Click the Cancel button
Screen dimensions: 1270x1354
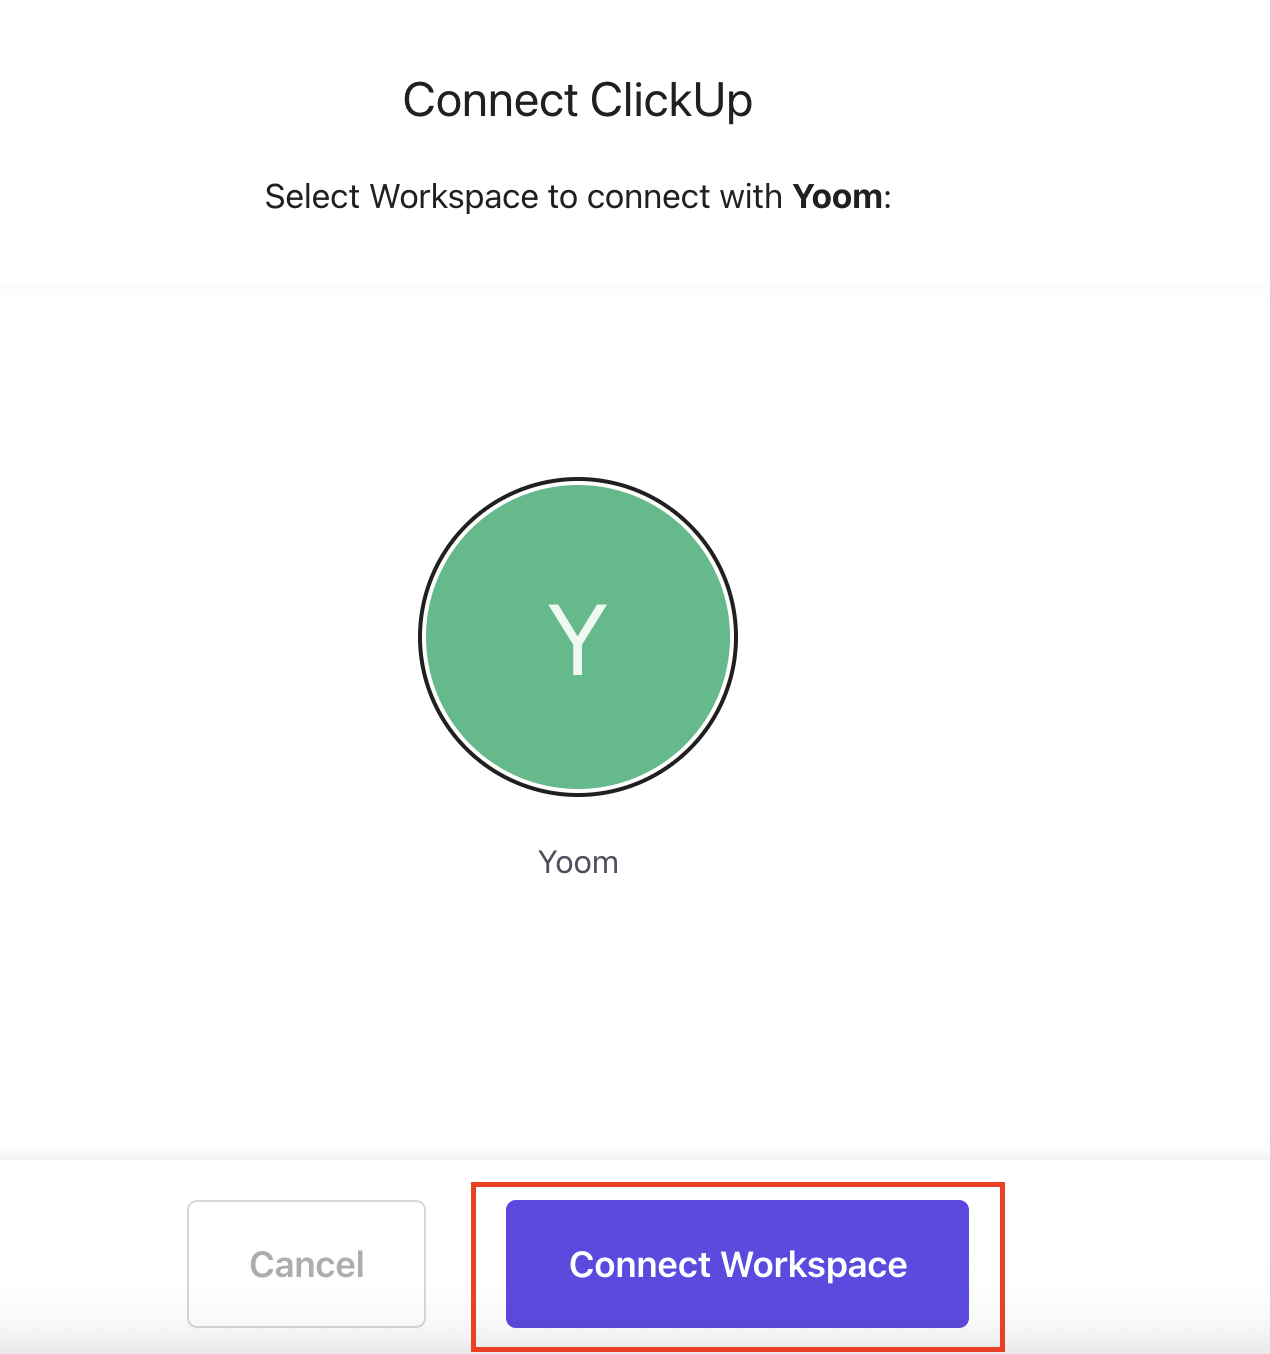pyautogui.click(x=306, y=1264)
